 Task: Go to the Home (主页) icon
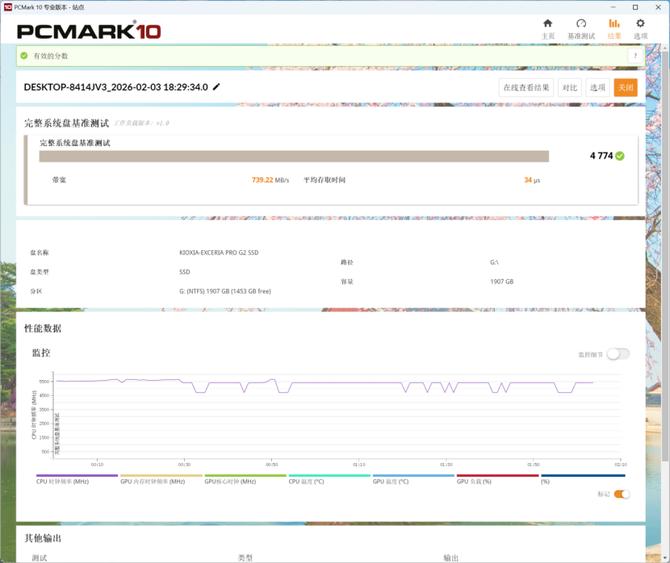tap(547, 23)
